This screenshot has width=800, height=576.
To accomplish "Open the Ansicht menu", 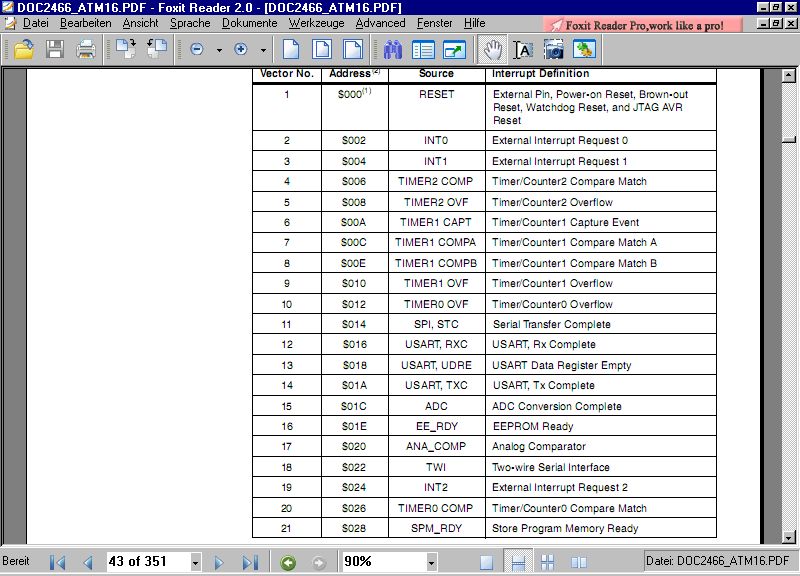I will coord(140,23).
